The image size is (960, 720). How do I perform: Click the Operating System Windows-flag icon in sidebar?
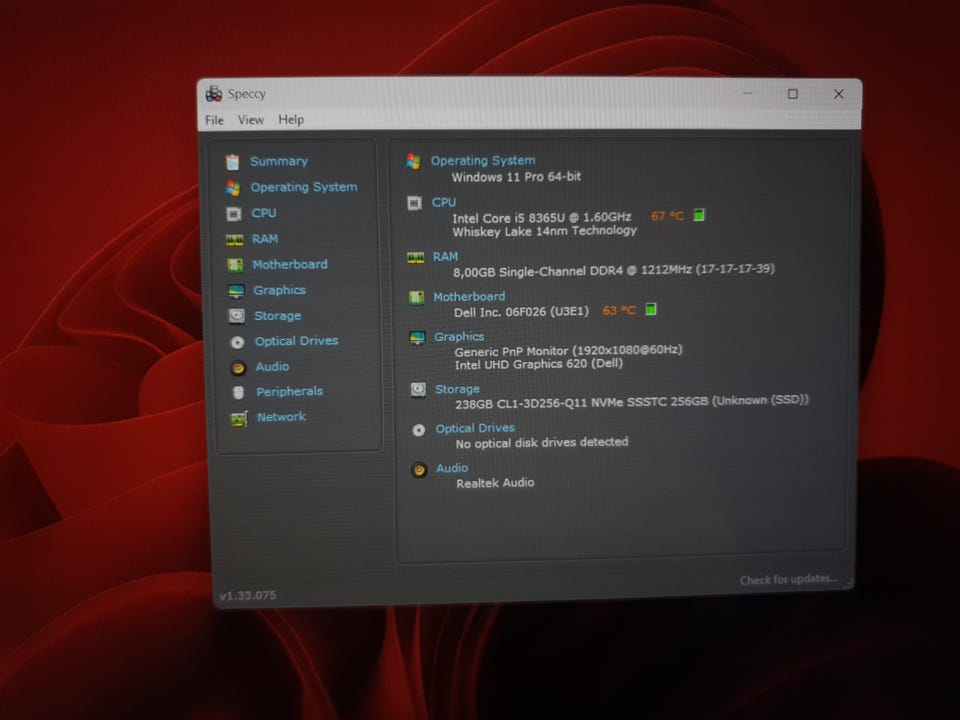233,188
